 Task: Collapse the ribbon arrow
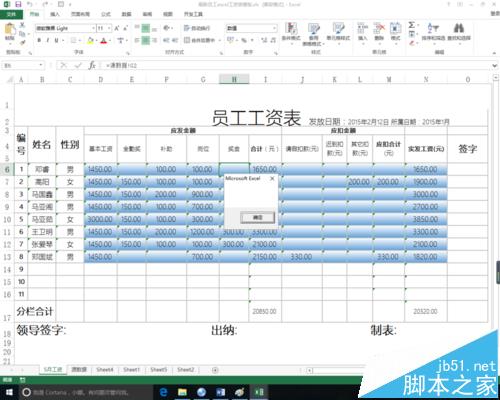[494, 53]
